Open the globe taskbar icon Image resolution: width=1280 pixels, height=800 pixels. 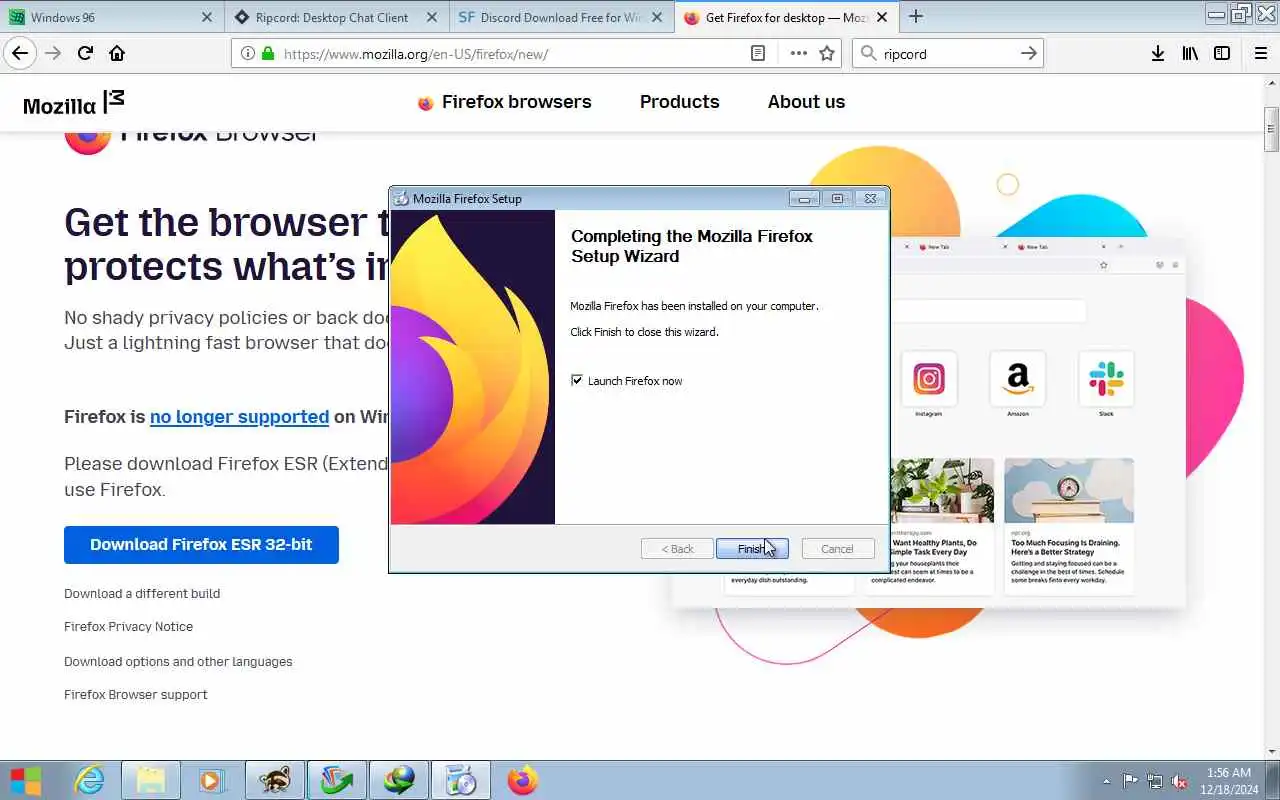pyautogui.click(x=399, y=780)
